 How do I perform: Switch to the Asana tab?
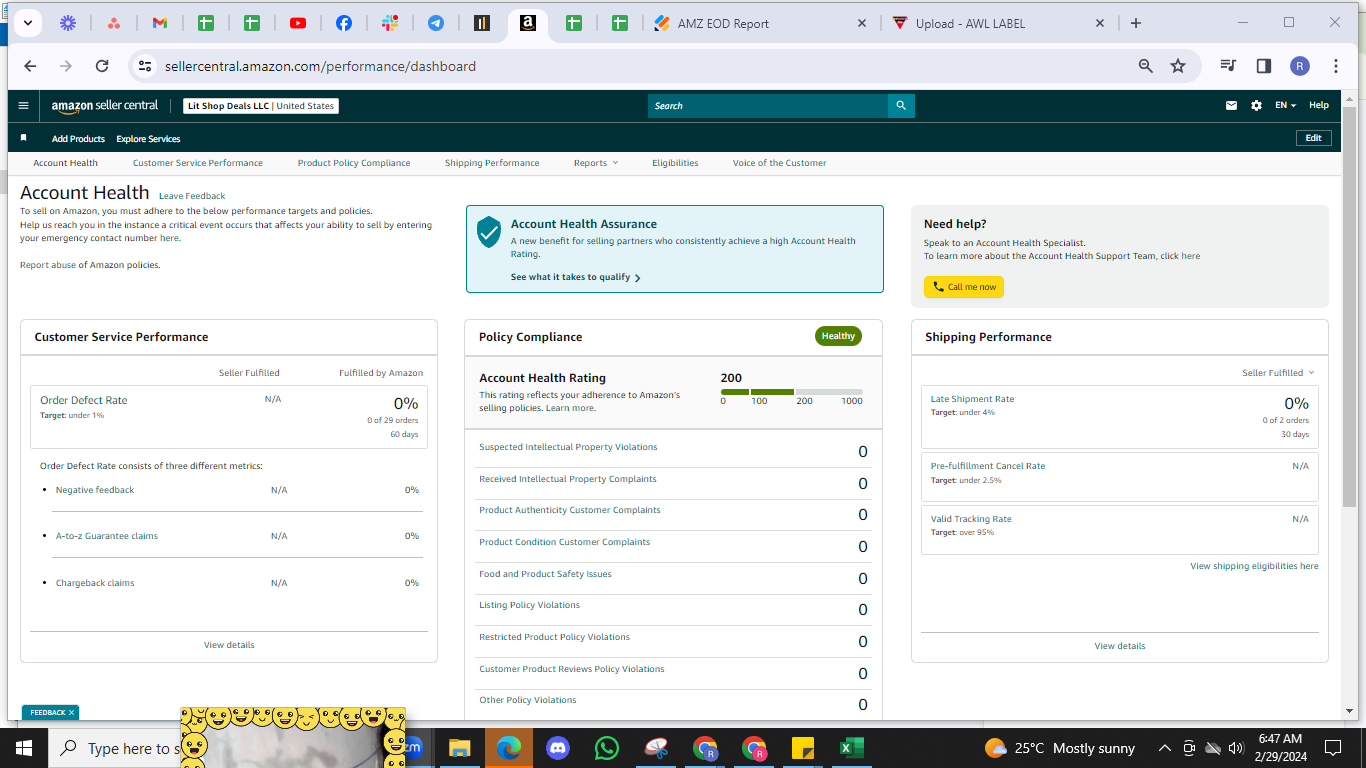tap(114, 23)
